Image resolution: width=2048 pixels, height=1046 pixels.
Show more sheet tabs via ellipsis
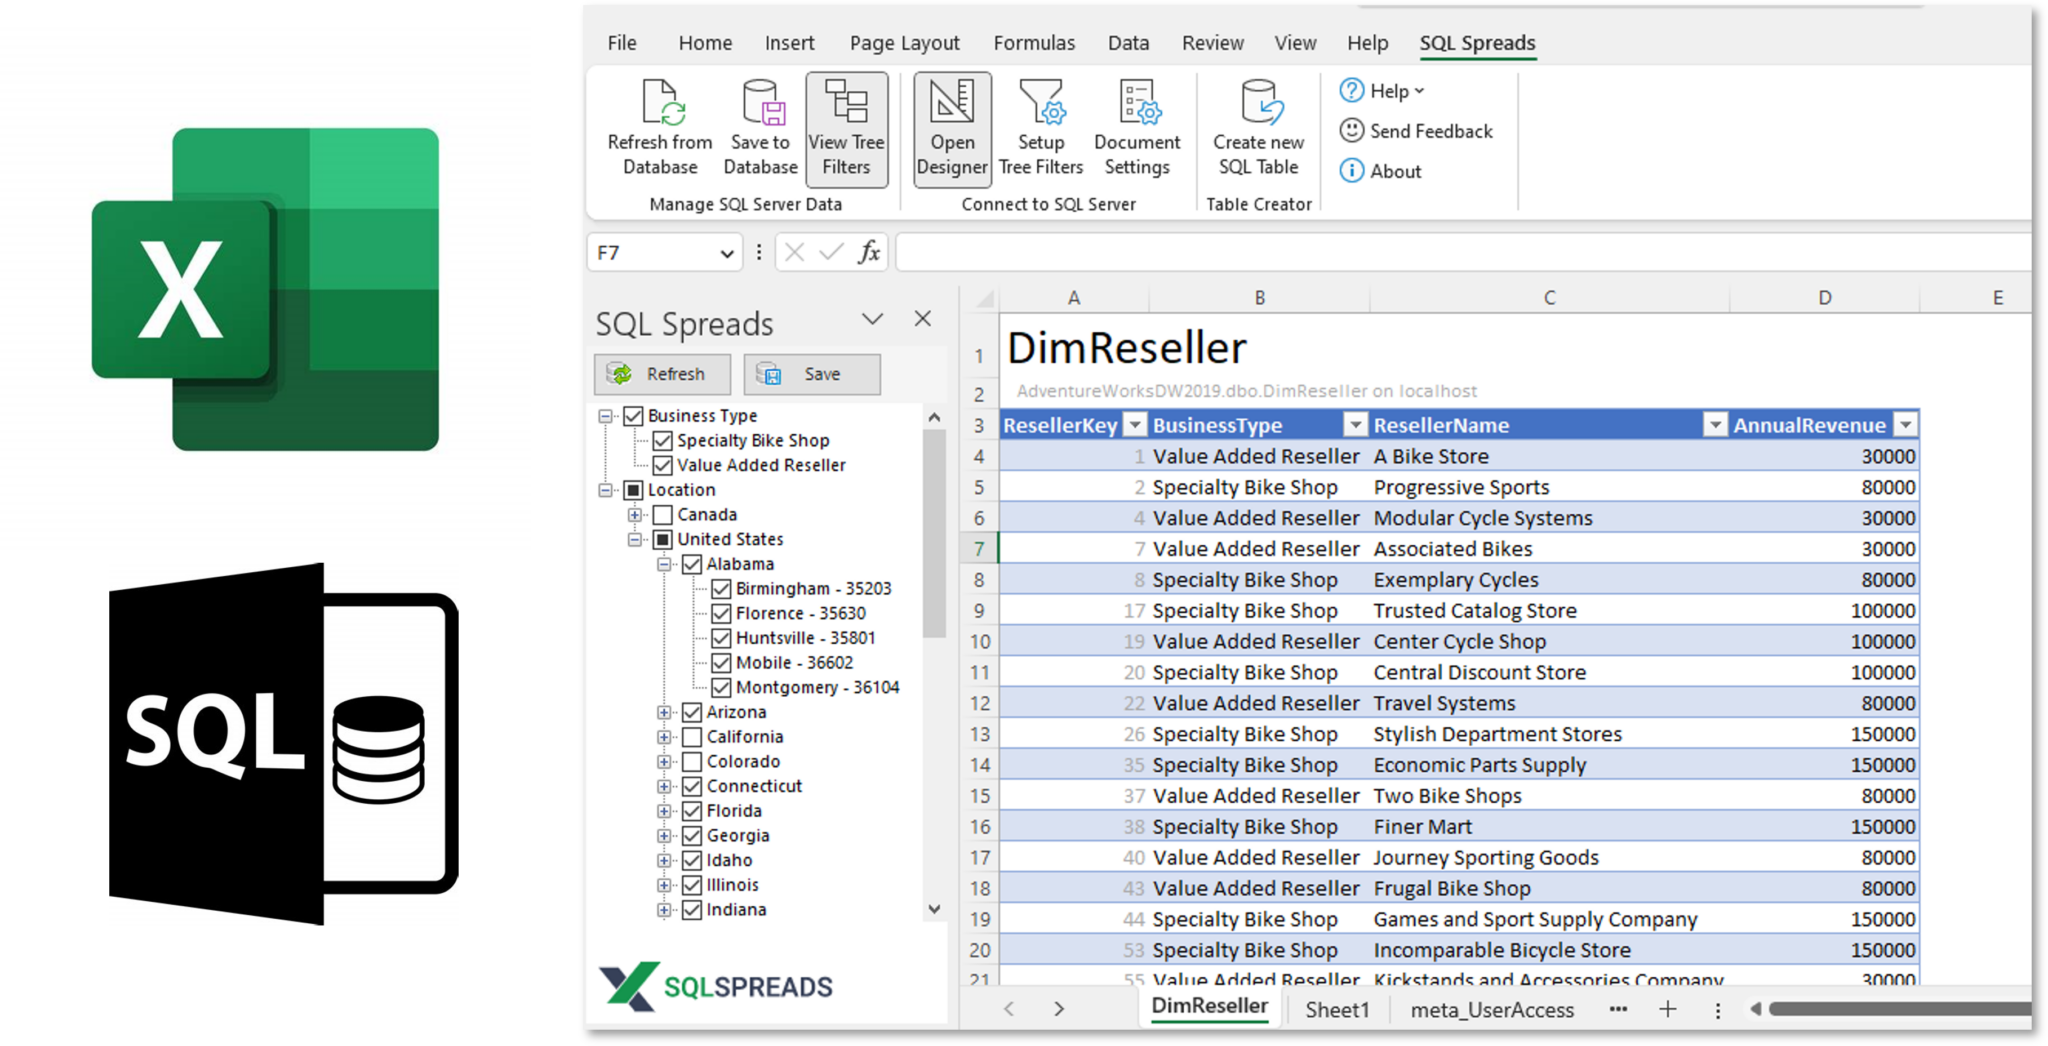[x=1618, y=1010]
